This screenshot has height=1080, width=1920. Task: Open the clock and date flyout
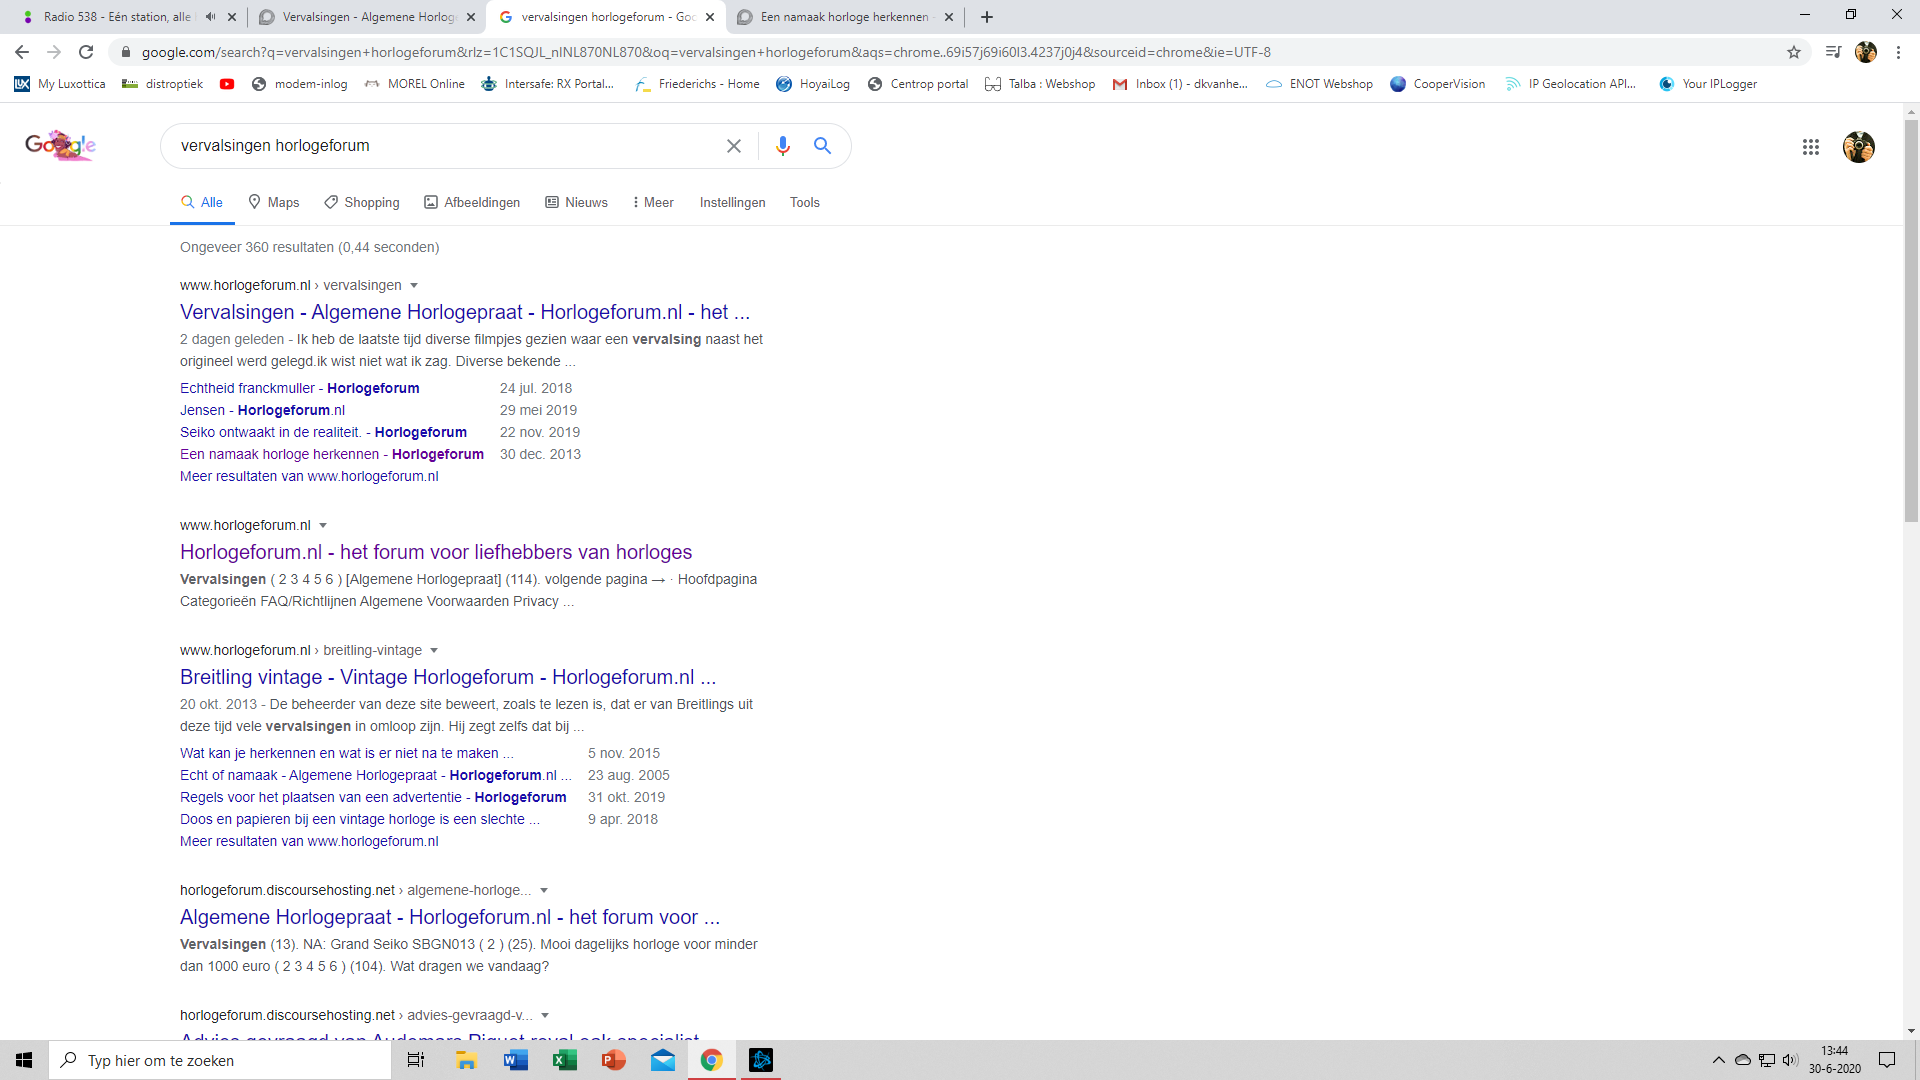[x=1835, y=1060]
